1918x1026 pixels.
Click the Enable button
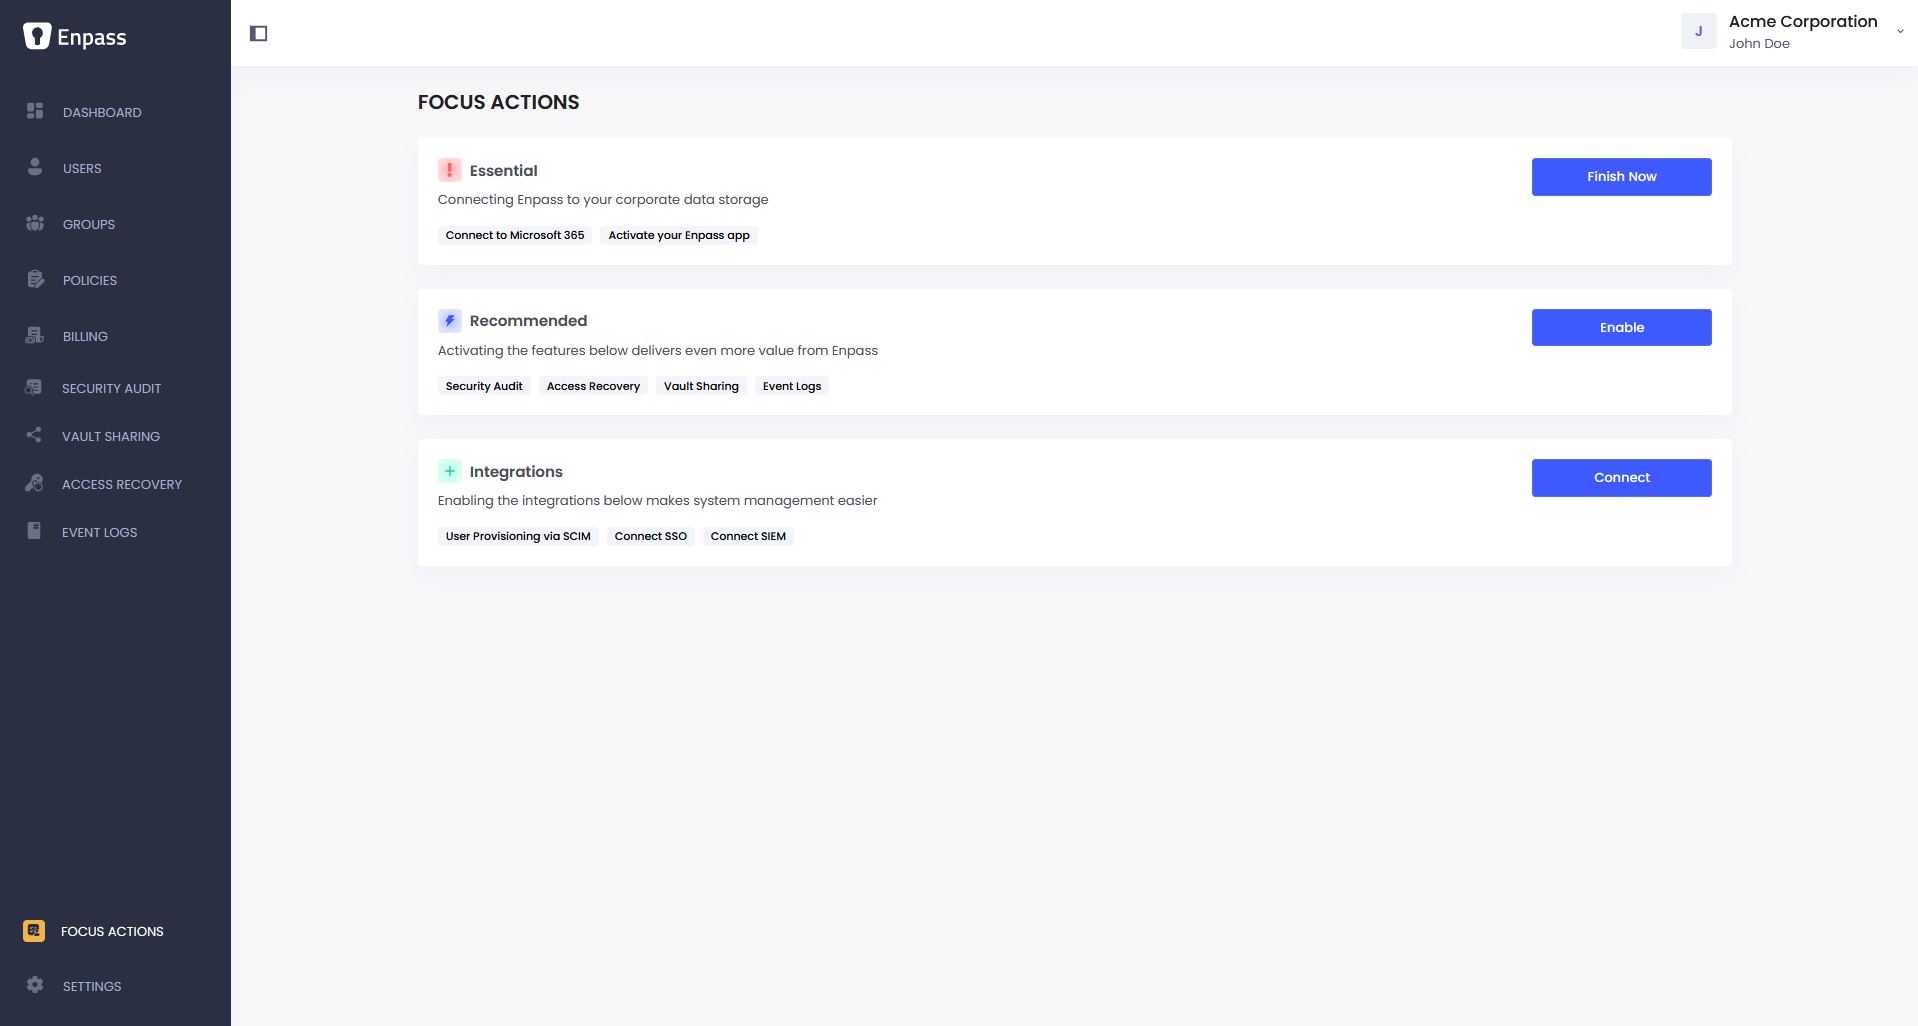[x=1621, y=327]
